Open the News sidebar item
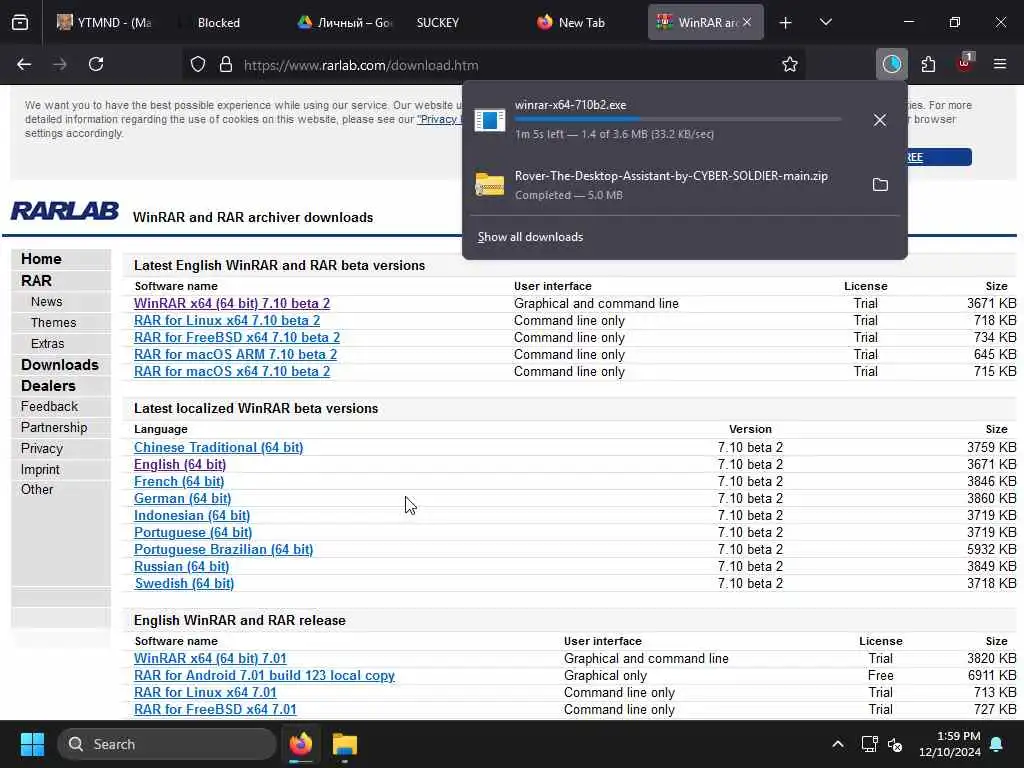This screenshot has height=768, width=1024. click(x=46, y=302)
